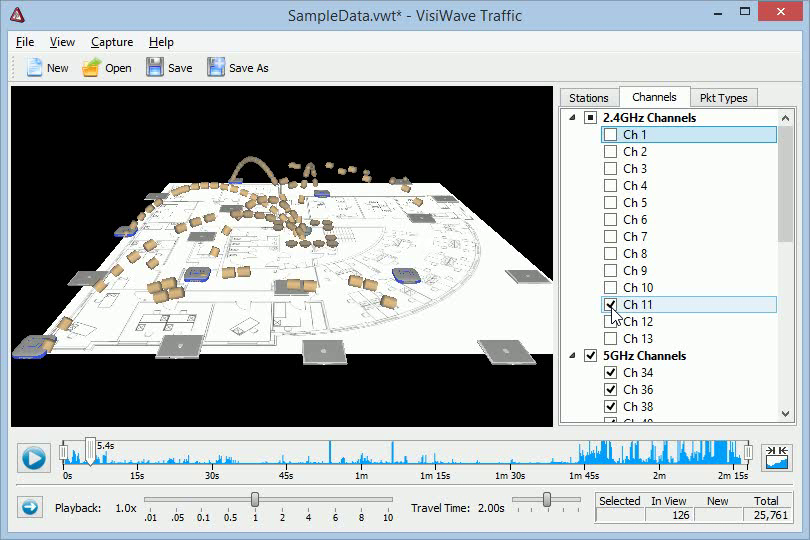This screenshot has width=810, height=540.
Task: Uncheck the Ch 11 checkbox
Action: (x=611, y=305)
